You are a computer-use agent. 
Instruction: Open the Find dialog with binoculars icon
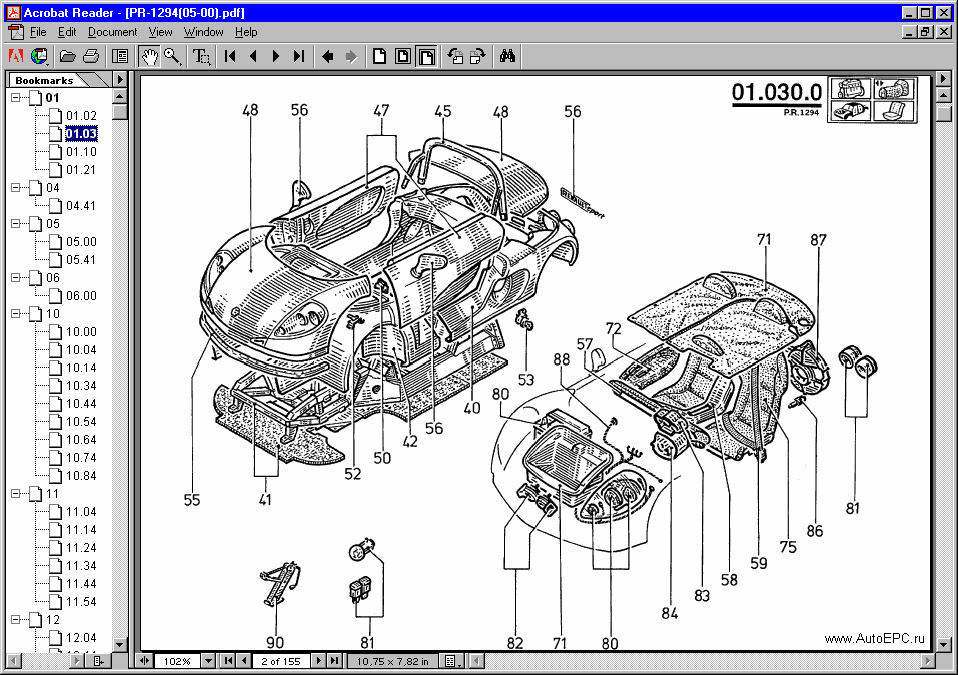(x=507, y=57)
